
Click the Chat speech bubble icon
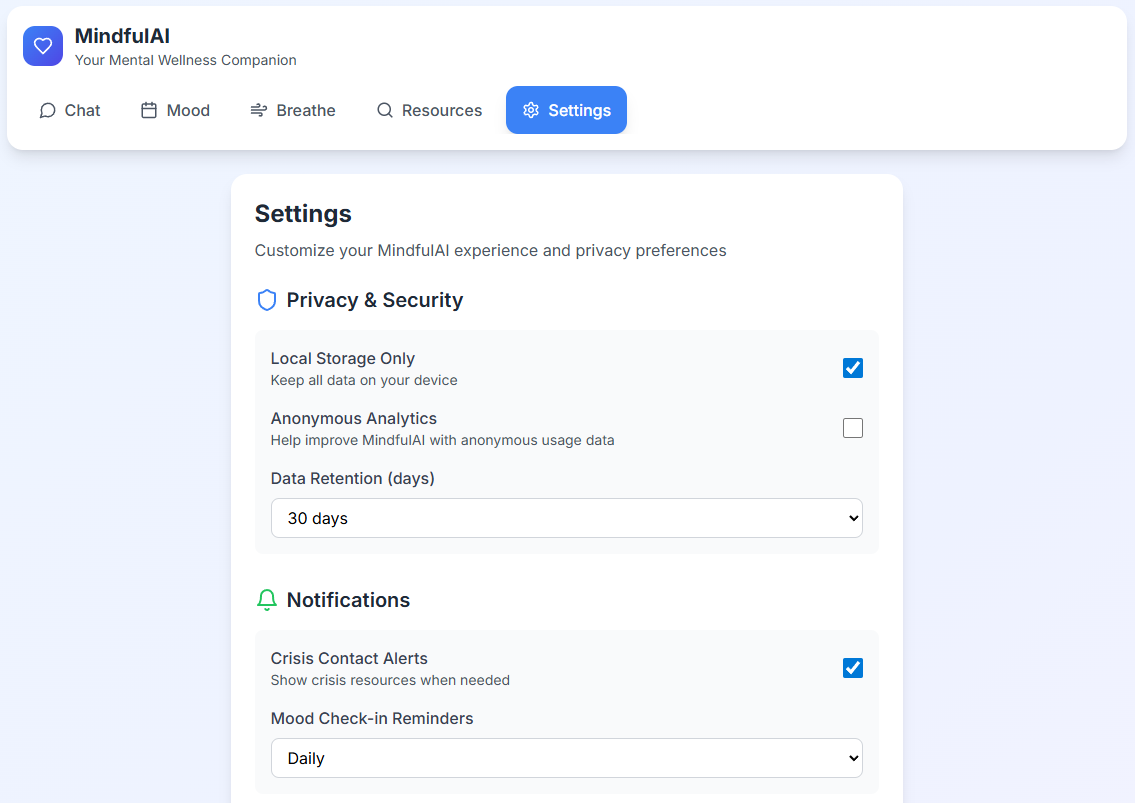[47, 110]
